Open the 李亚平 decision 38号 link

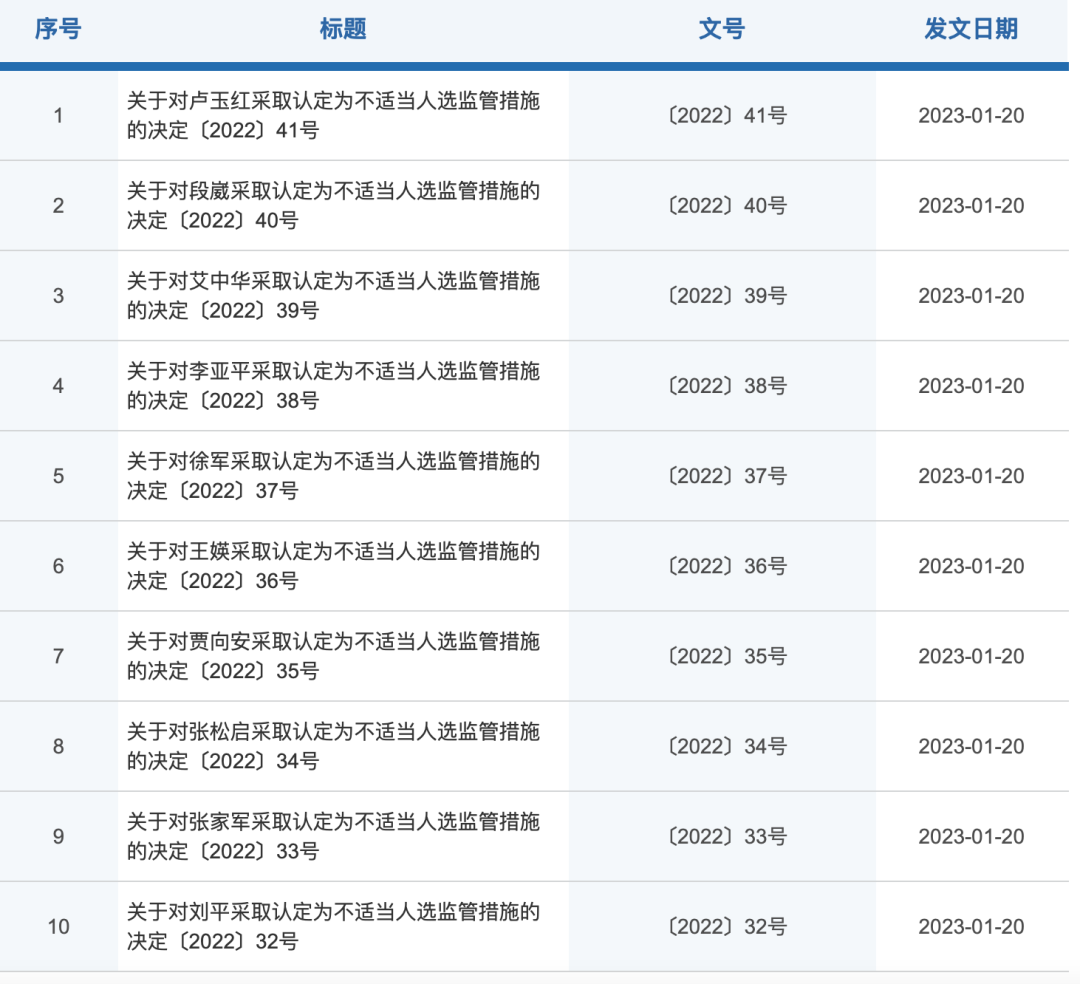pyautogui.click(x=333, y=385)
